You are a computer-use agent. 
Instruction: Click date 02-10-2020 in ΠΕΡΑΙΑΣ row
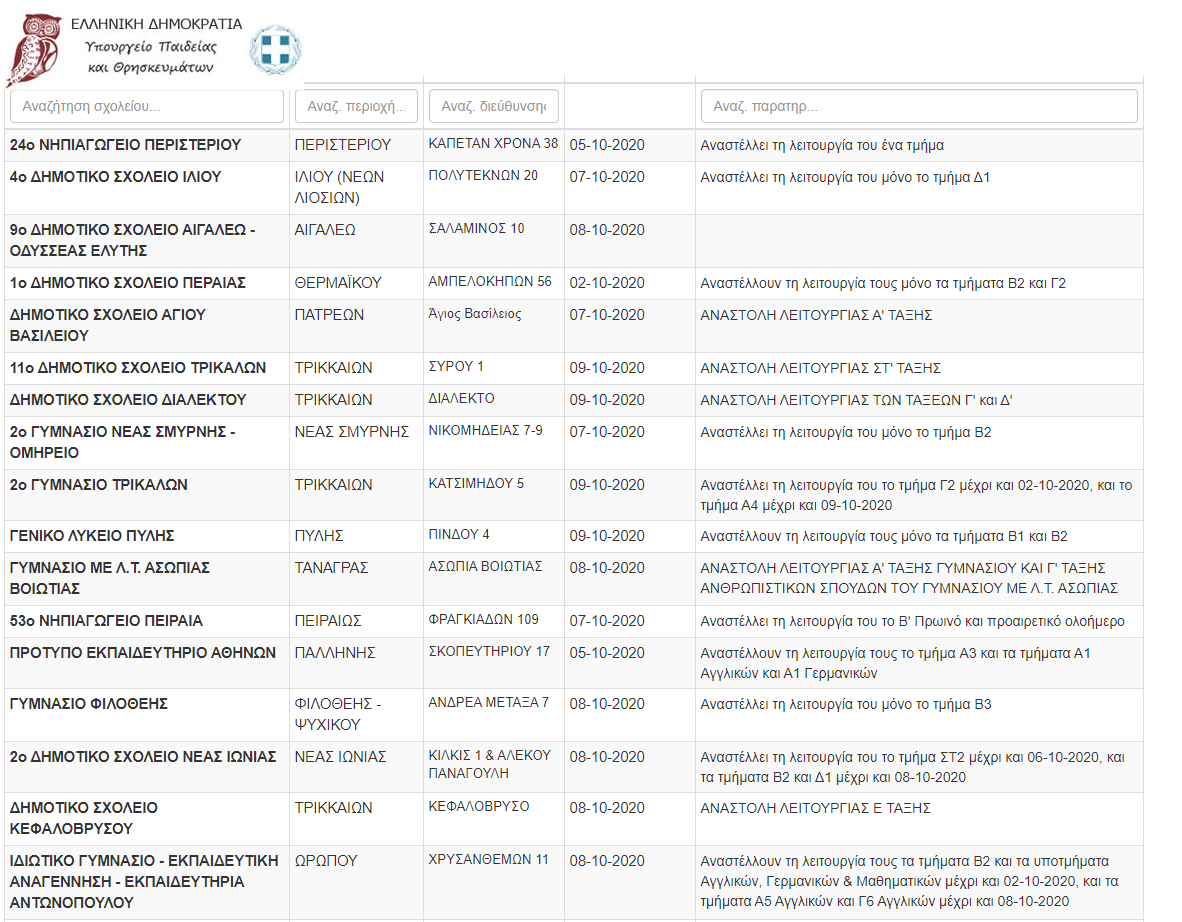click(607, 283)
